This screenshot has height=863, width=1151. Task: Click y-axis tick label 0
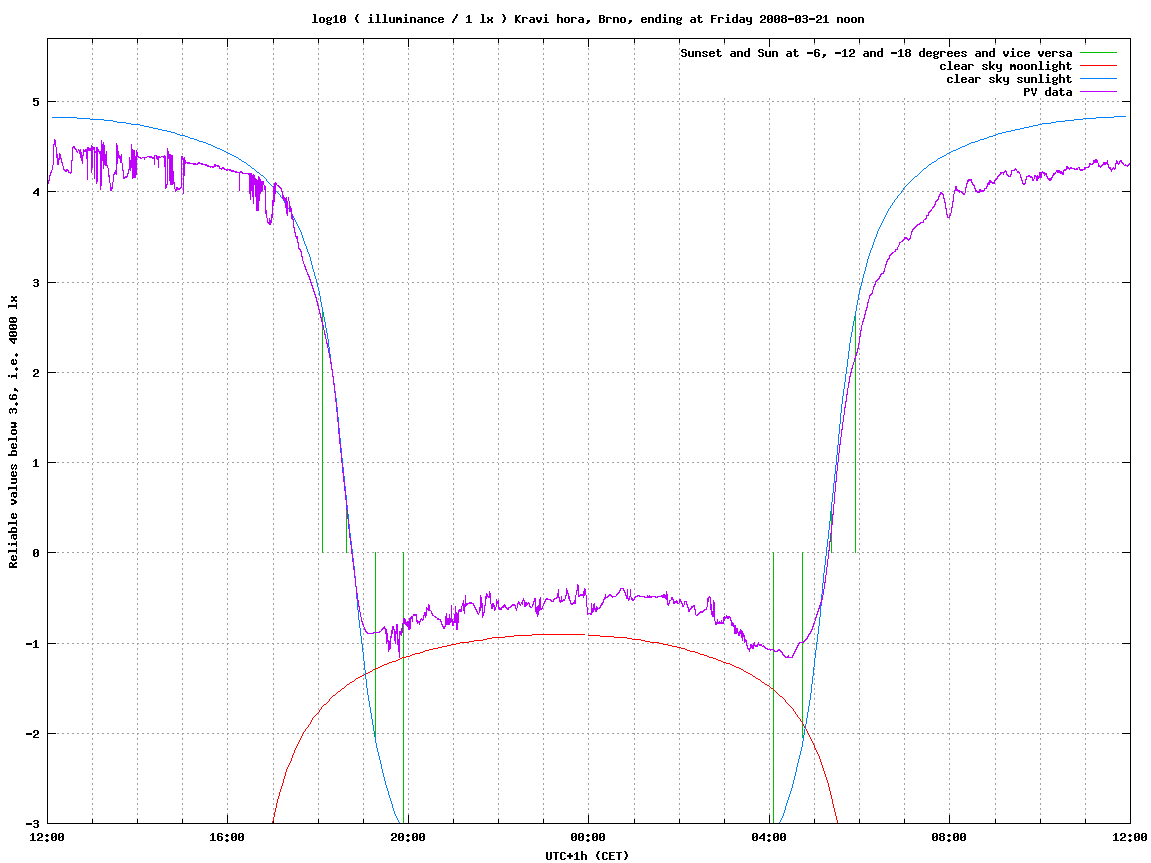coord(36,553)
